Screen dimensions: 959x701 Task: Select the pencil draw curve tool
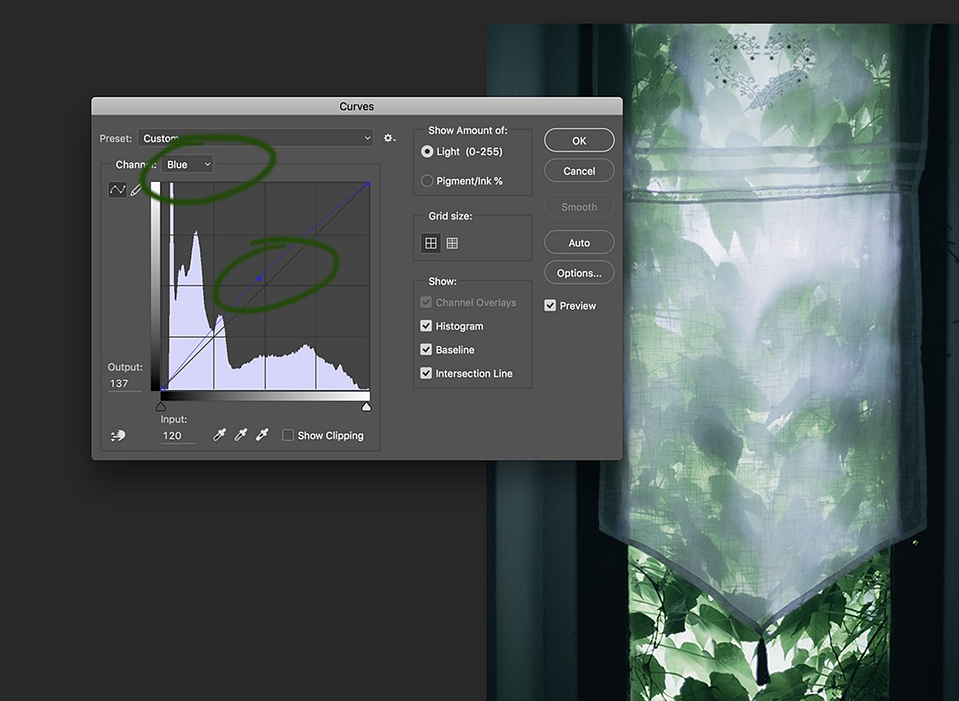pos(136,190)
